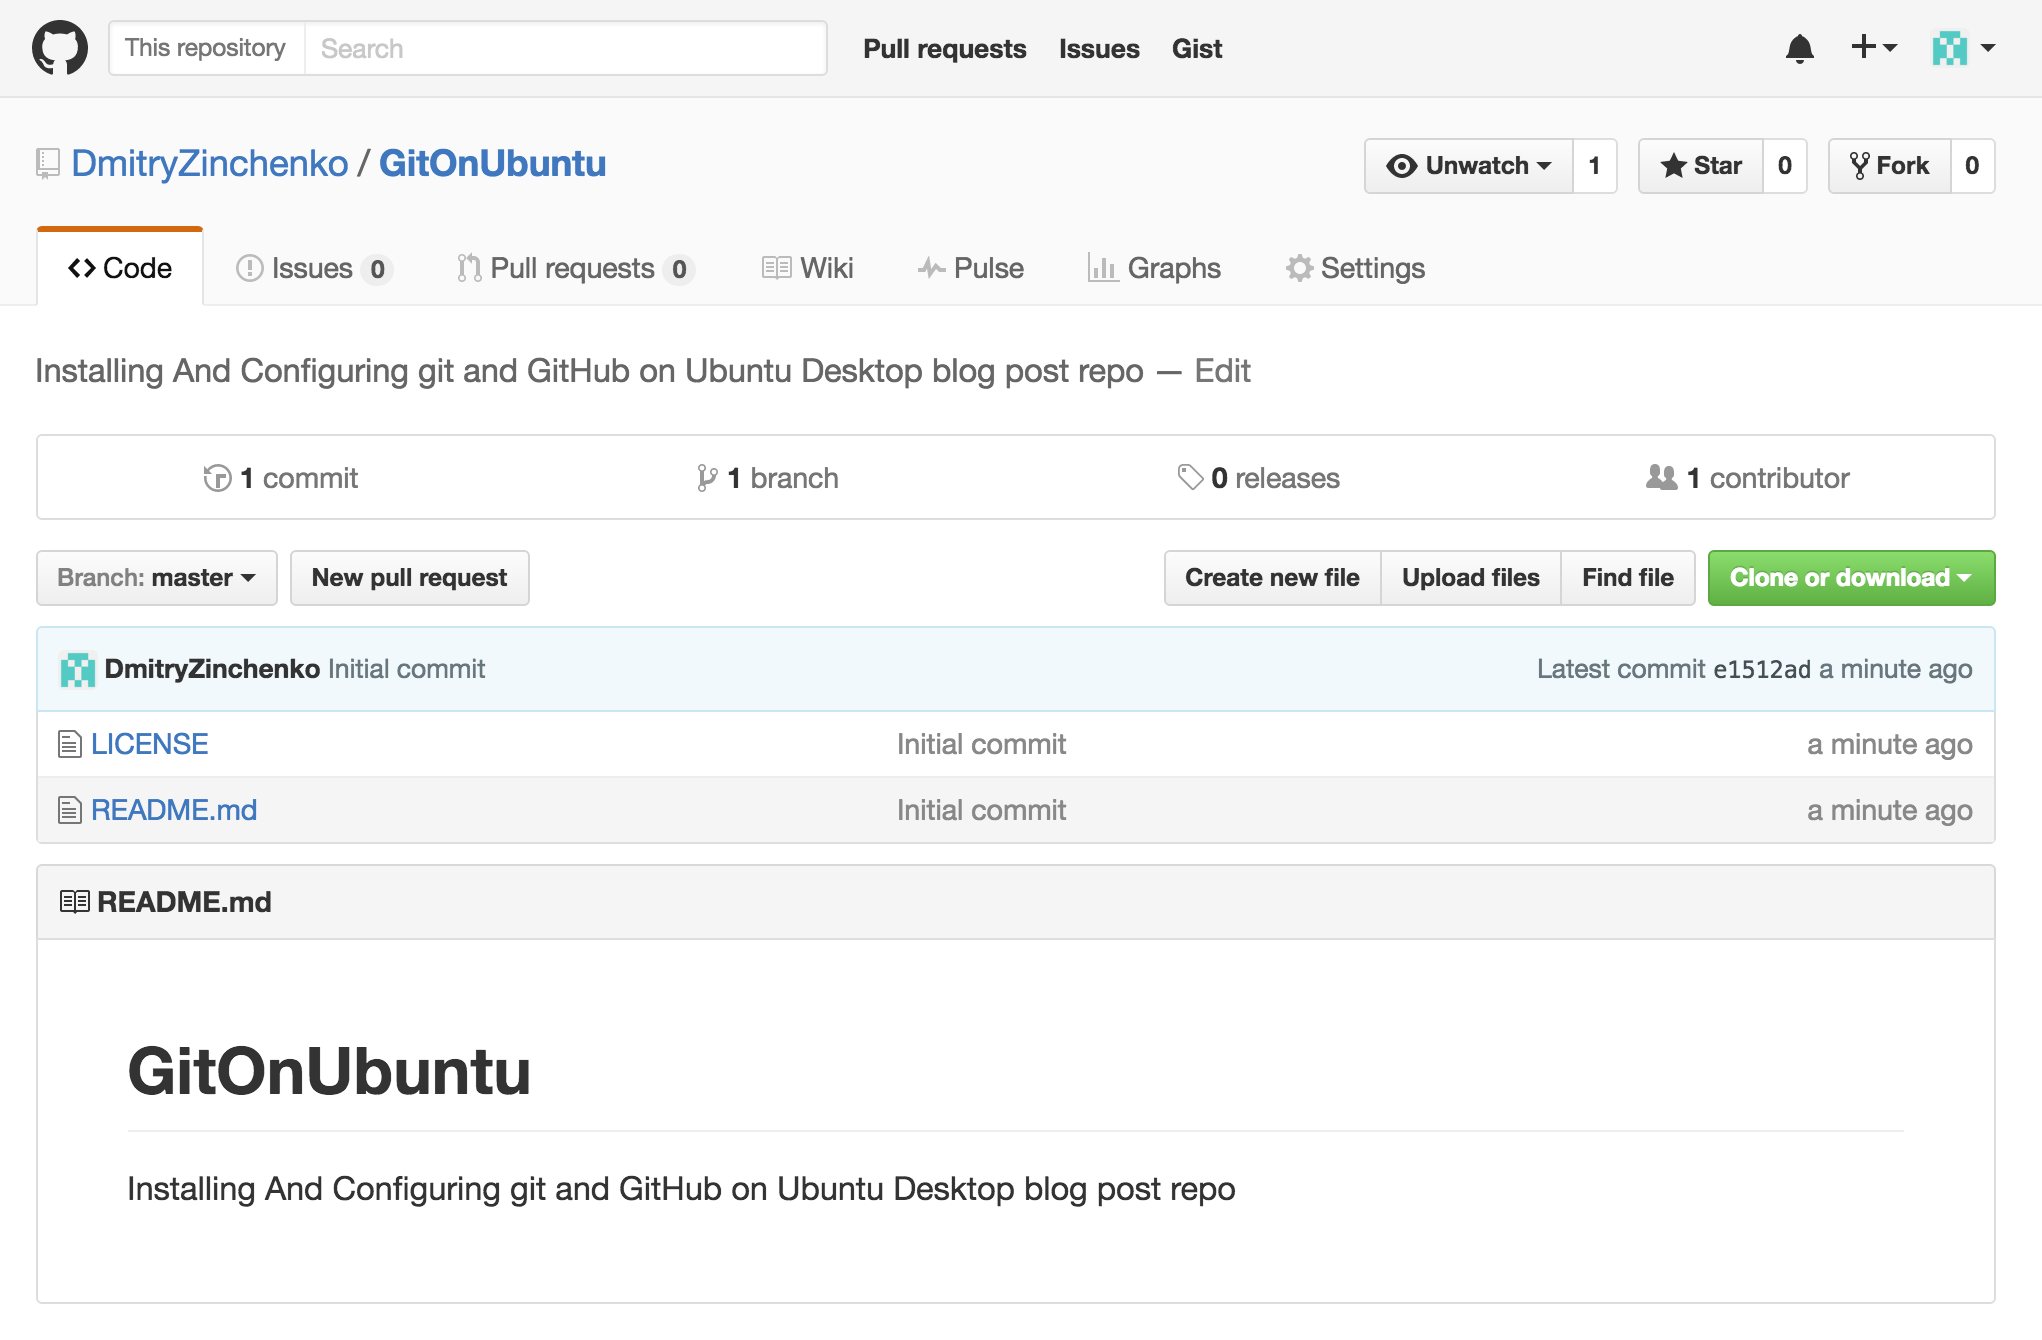This screenshot has width=2042, height=1340.
Task: Open the Clone or download dropdown
Action: pos(1851,578)
